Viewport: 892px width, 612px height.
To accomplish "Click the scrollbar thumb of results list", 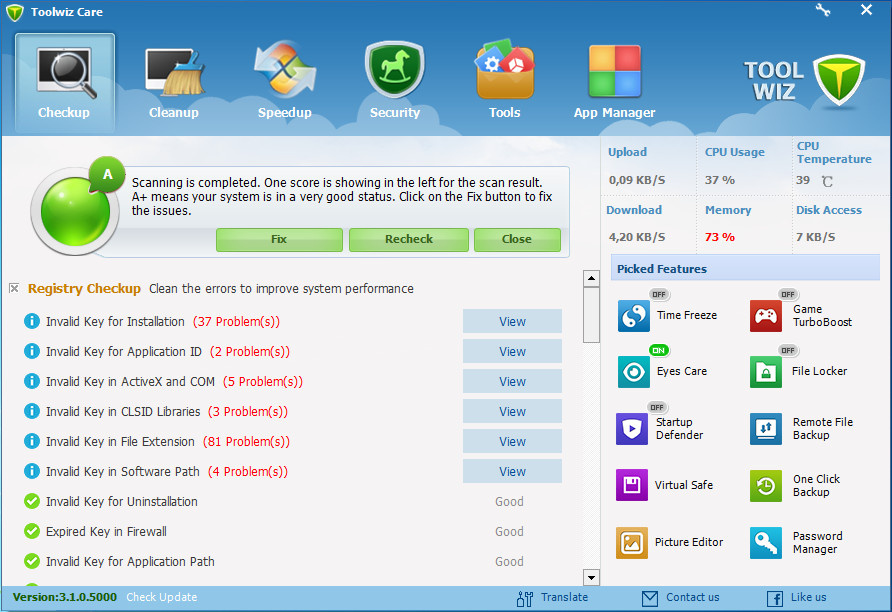I will (591, 315).
